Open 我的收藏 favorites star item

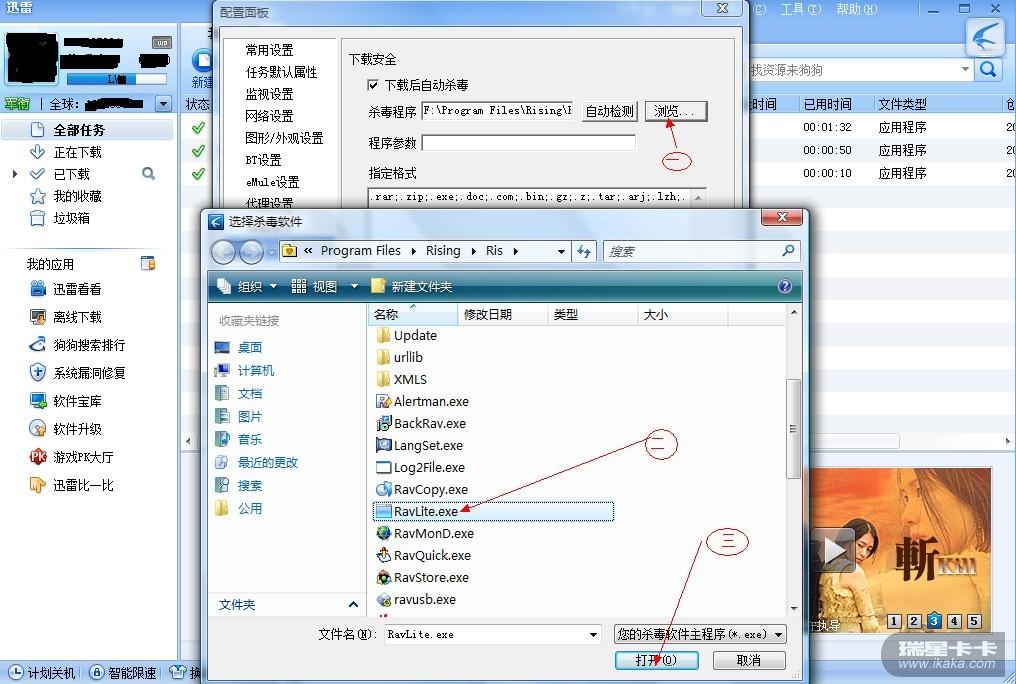(77, 196)
